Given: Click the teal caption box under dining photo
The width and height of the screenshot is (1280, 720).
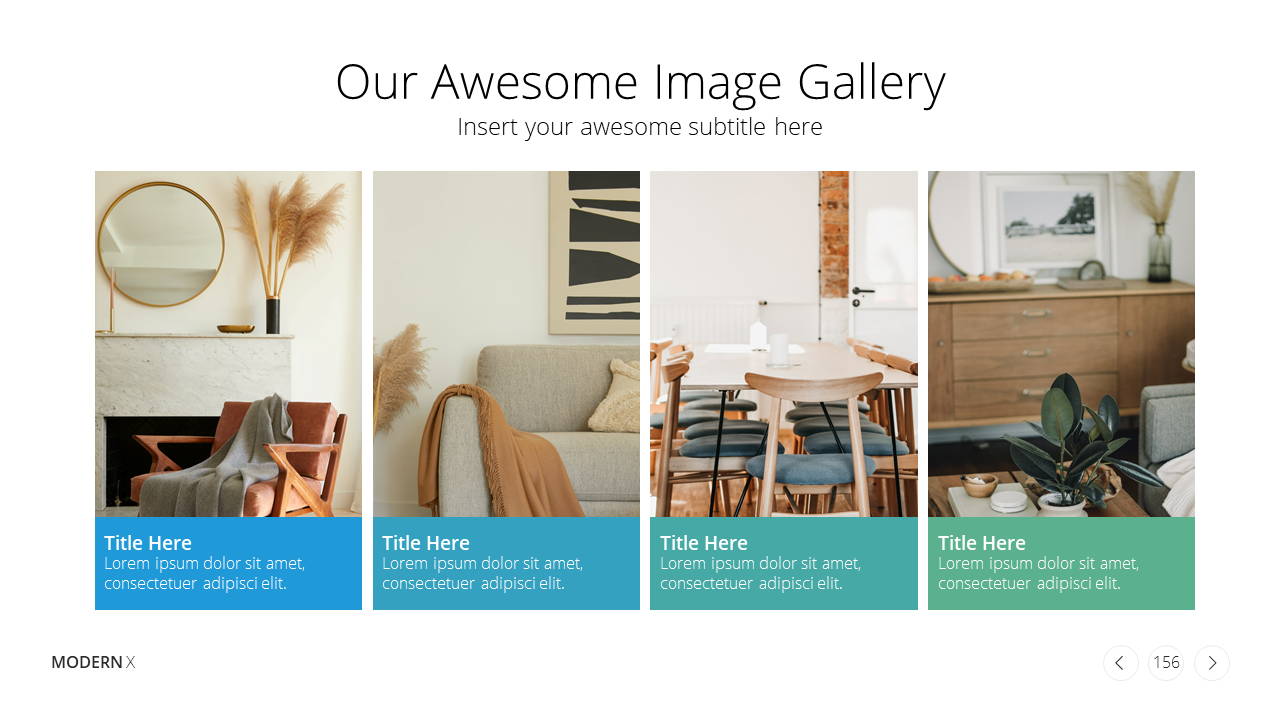Looking at the screenshot, I should (x=784, y=563).
